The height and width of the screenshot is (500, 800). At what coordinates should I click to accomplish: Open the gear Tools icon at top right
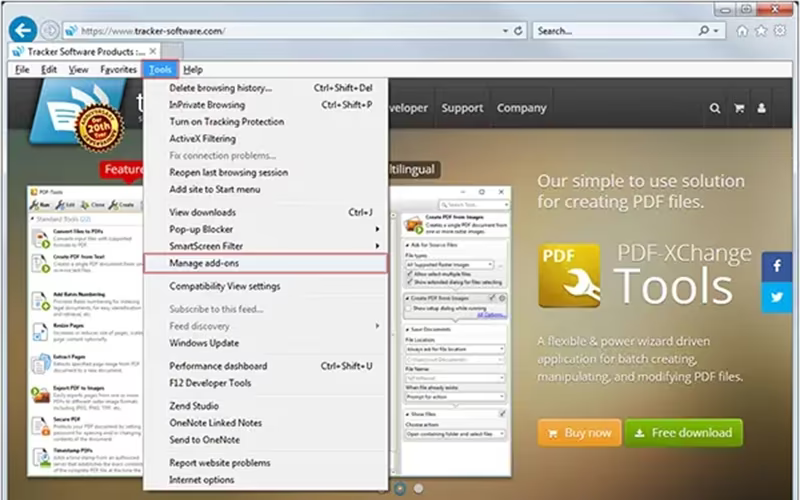(x=780, y=31)
